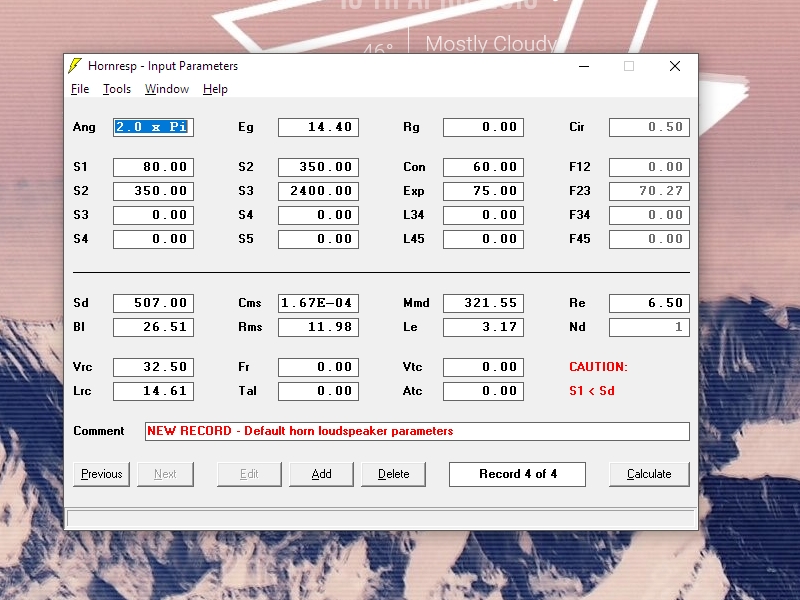Click the Exp field with 75.00
Image resolution: width=800 pixels, height=600 pixels.
coord(483,191)
